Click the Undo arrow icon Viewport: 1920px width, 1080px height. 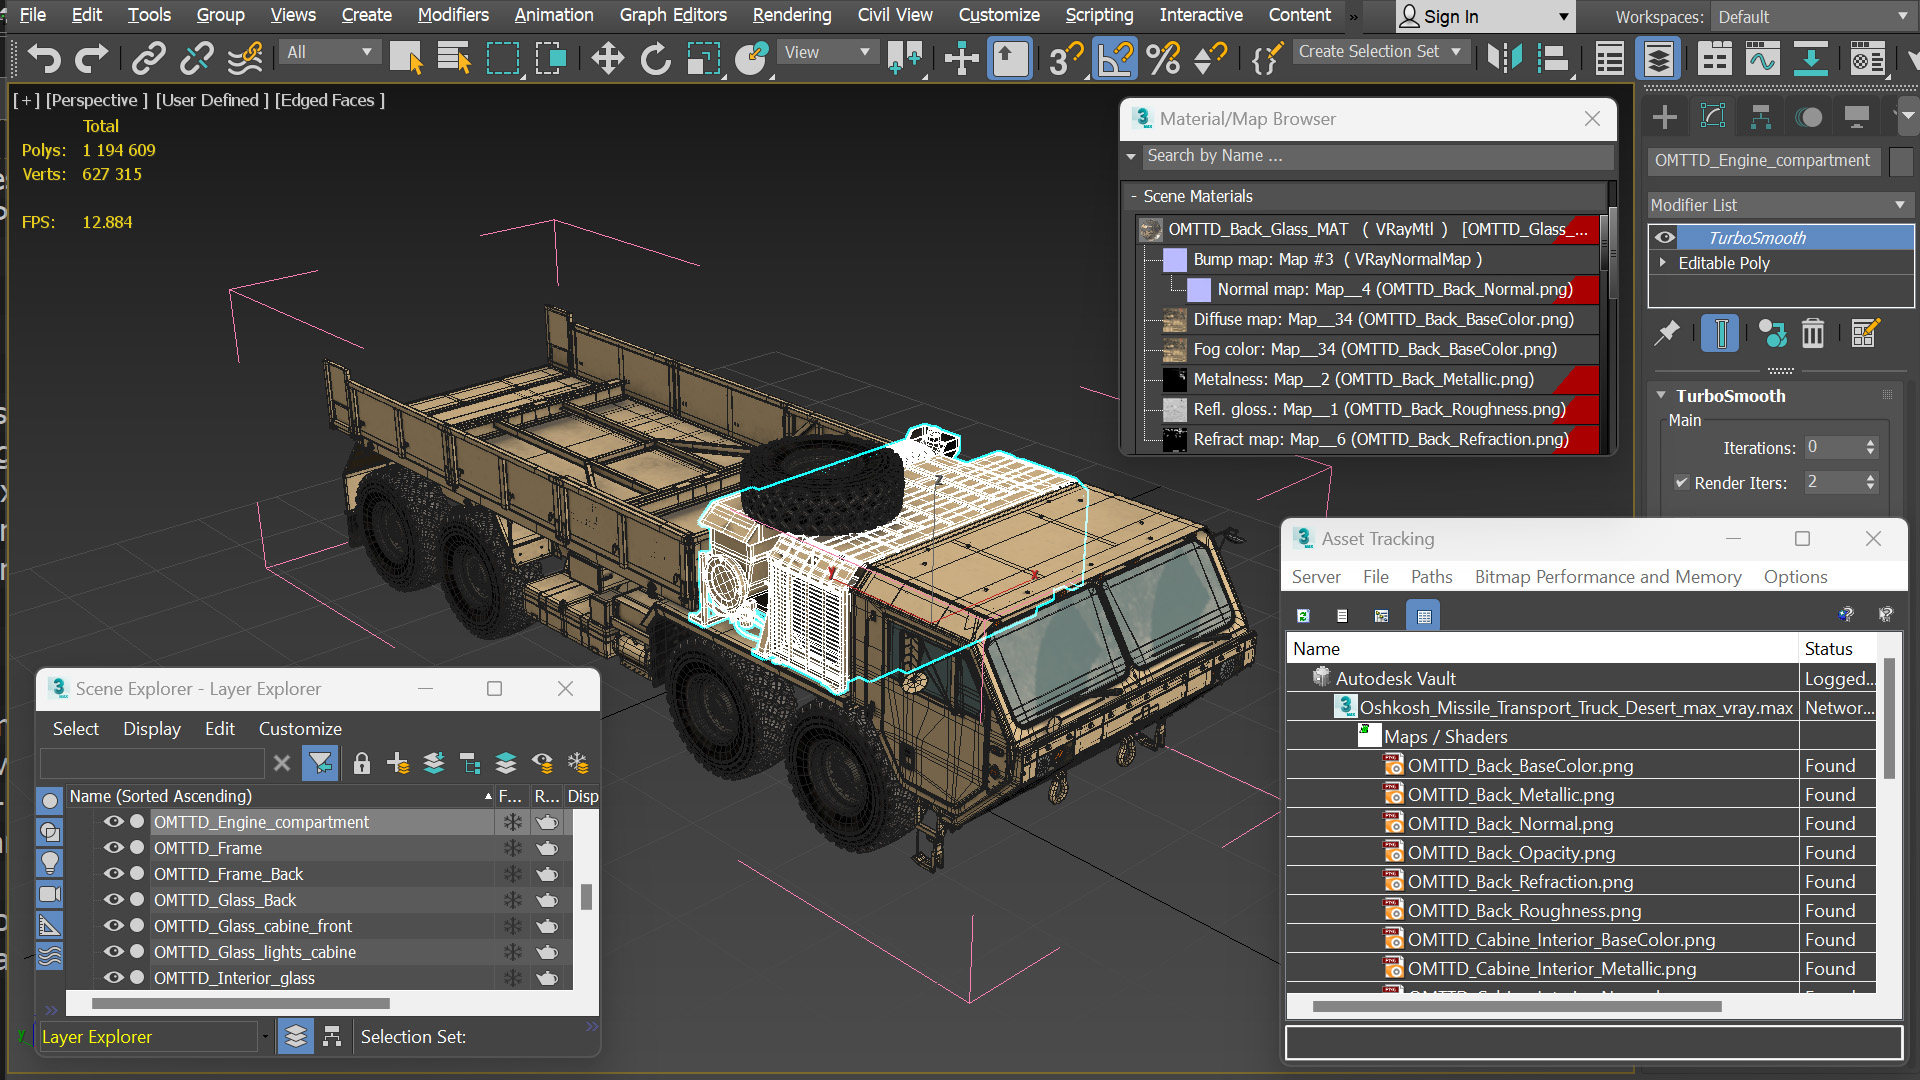44,59
